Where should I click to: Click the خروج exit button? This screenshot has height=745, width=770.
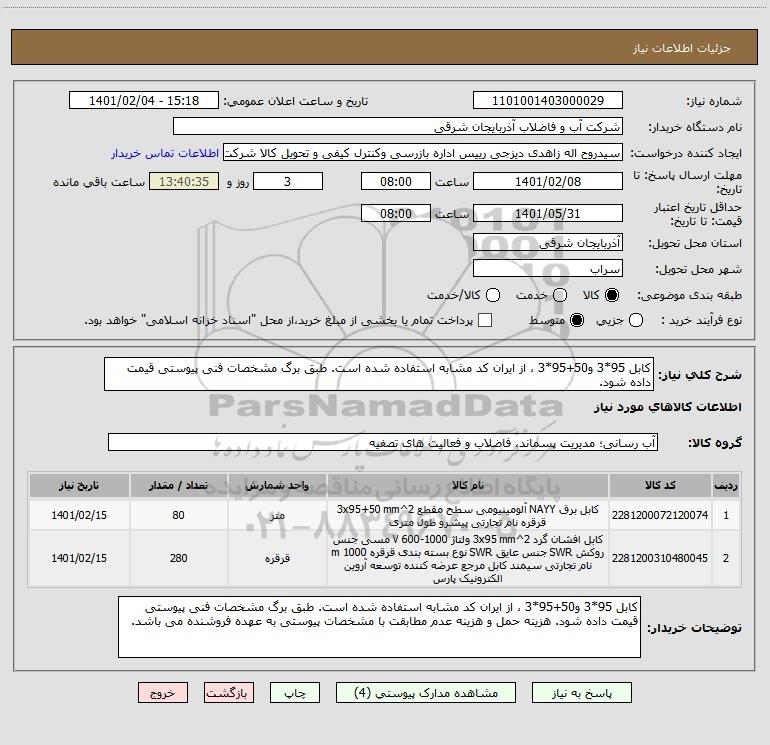point(163,693)
